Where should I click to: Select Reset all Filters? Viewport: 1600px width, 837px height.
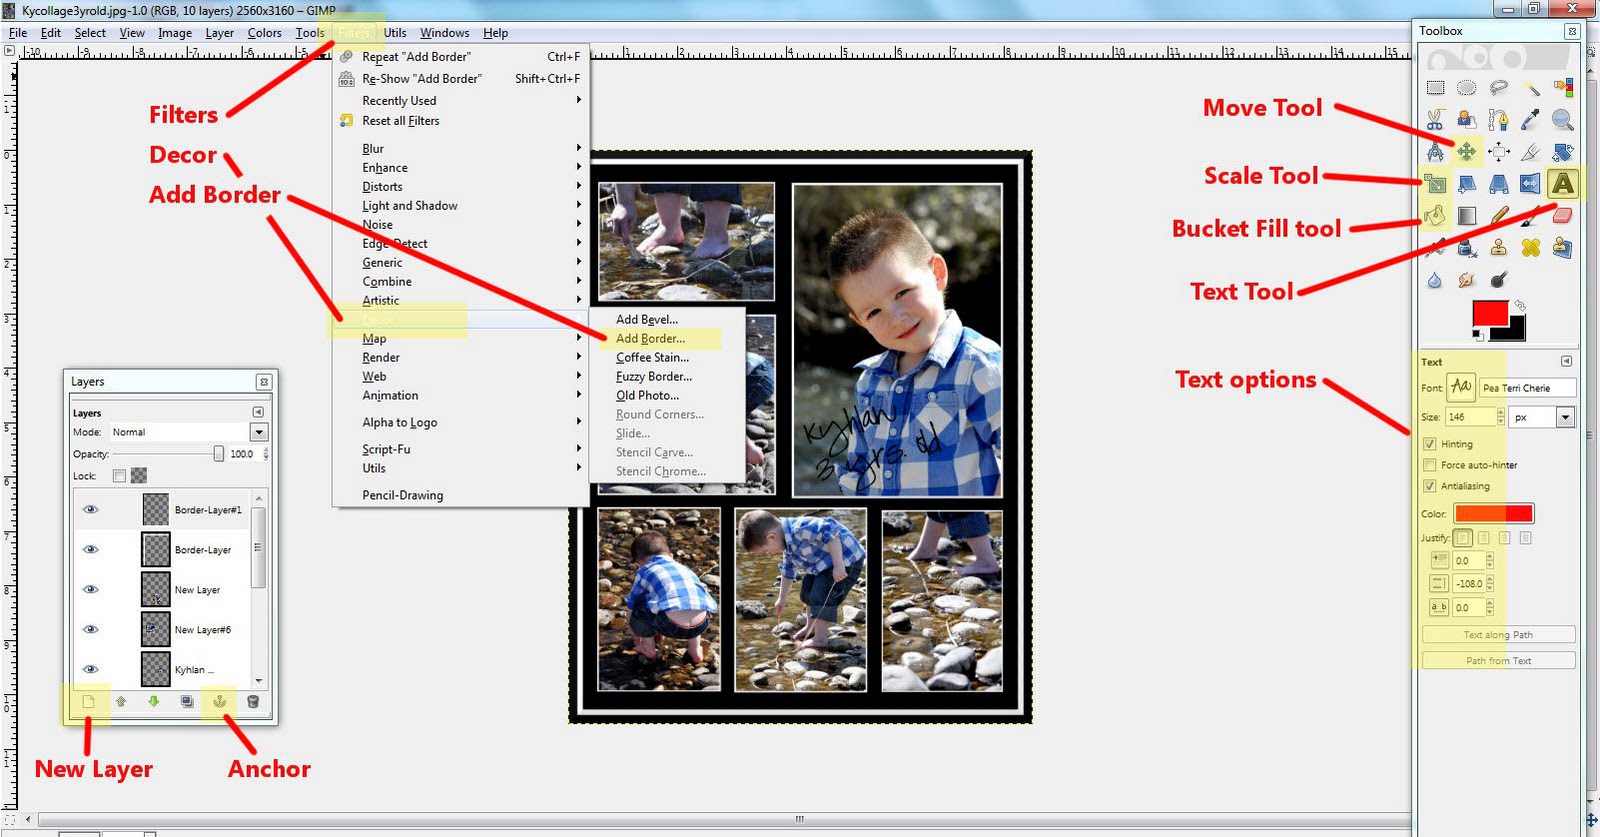(461, 121)
